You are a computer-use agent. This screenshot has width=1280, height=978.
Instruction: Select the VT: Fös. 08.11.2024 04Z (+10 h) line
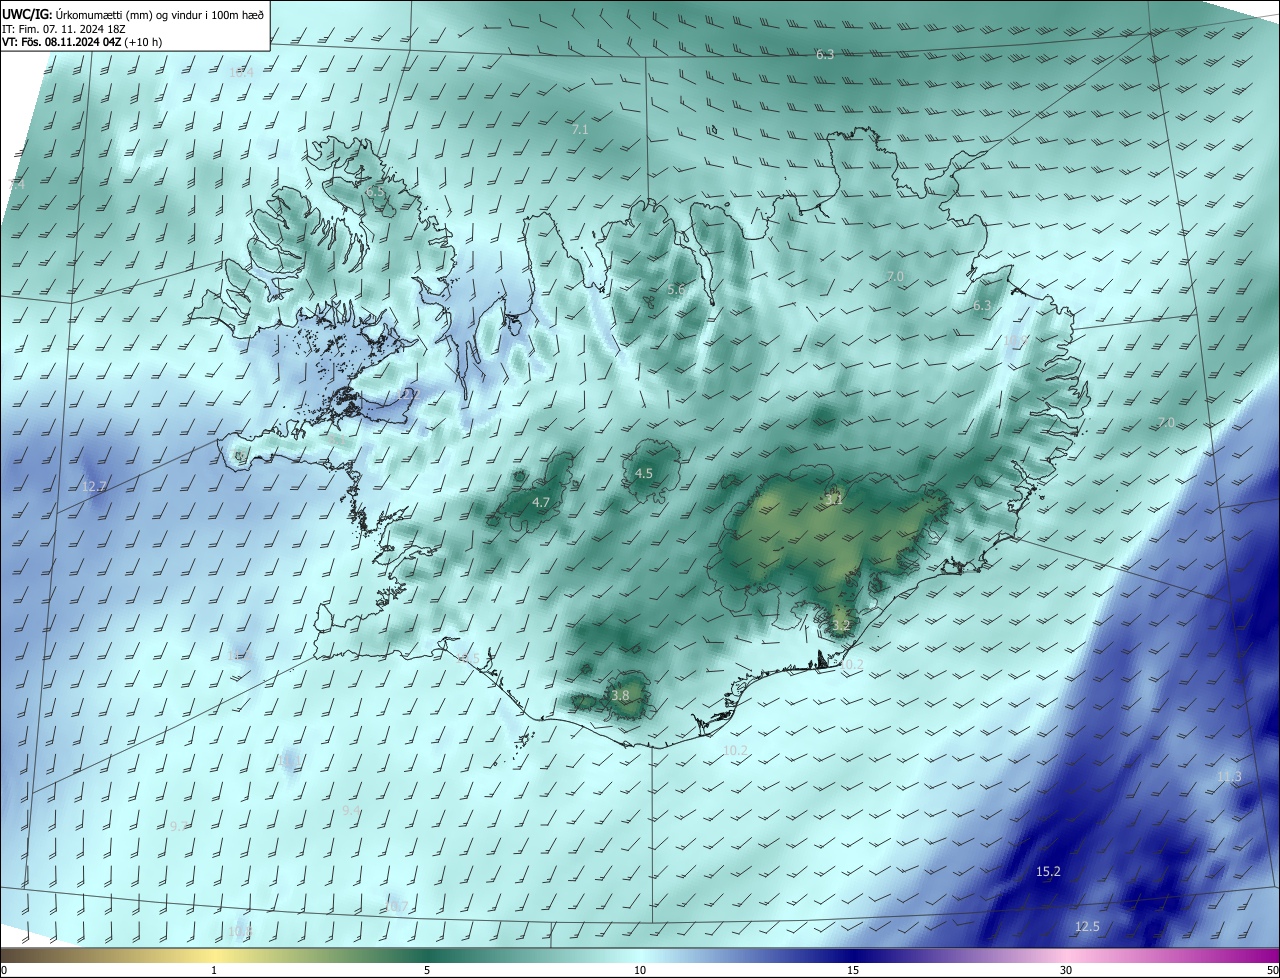tap(82, 42)
